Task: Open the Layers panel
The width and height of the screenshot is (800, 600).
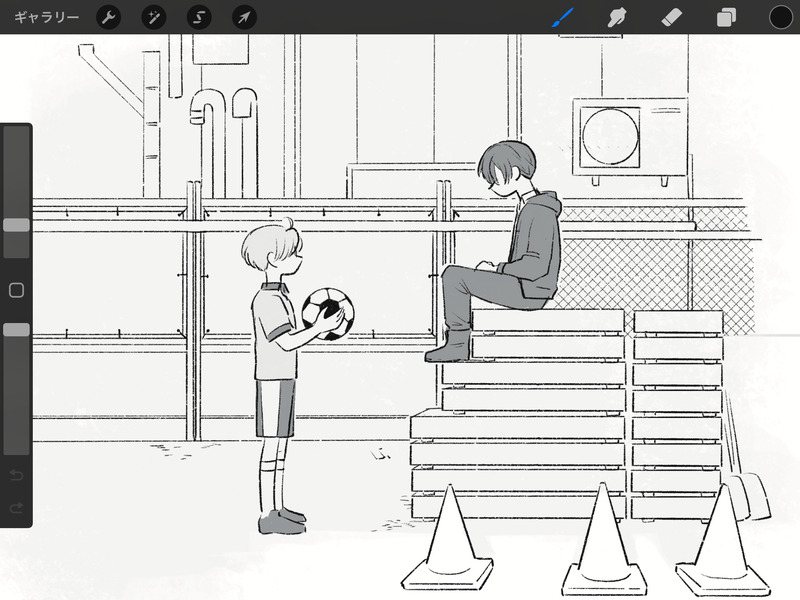Action: tap(726, 17)
